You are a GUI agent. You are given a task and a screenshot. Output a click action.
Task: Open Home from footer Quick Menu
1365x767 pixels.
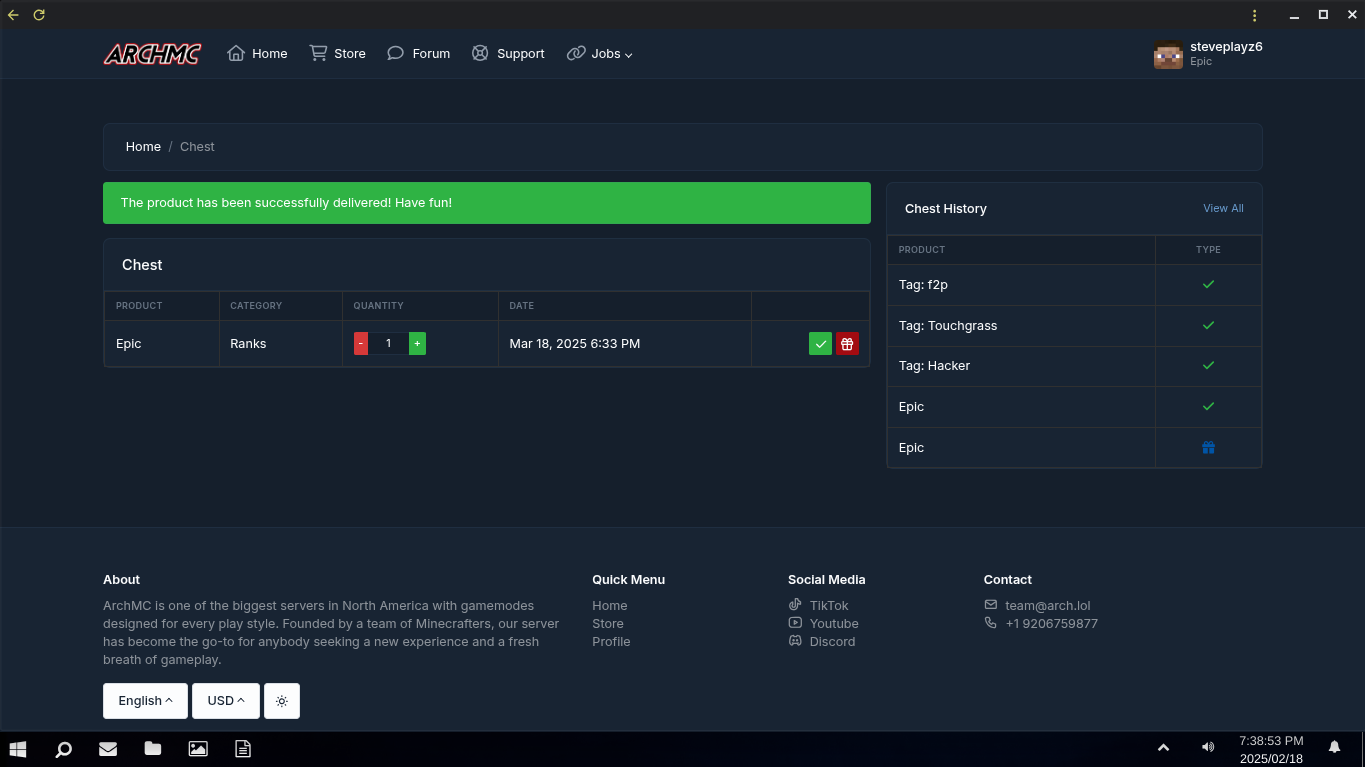click(x=609, y=606)
